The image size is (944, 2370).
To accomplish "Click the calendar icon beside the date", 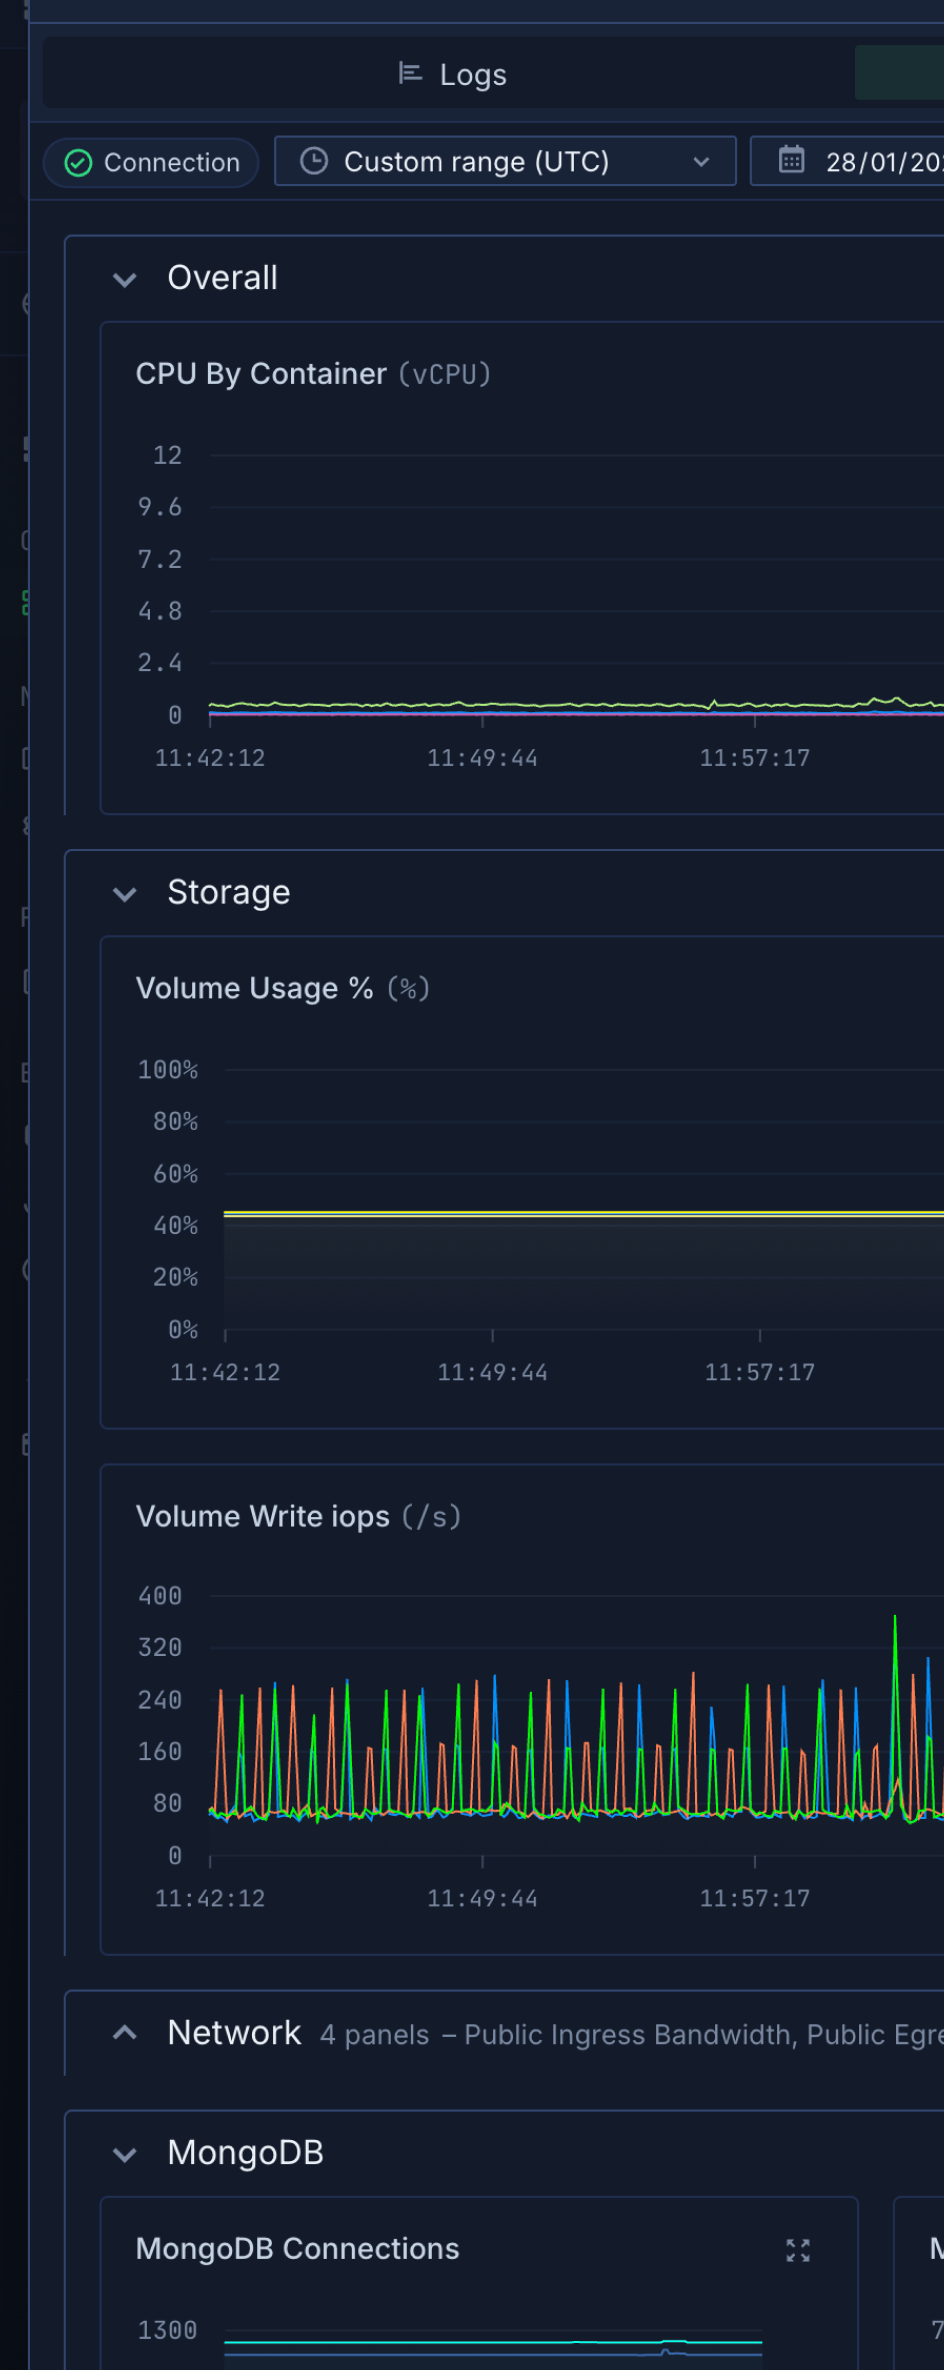I will pos(791,160).
